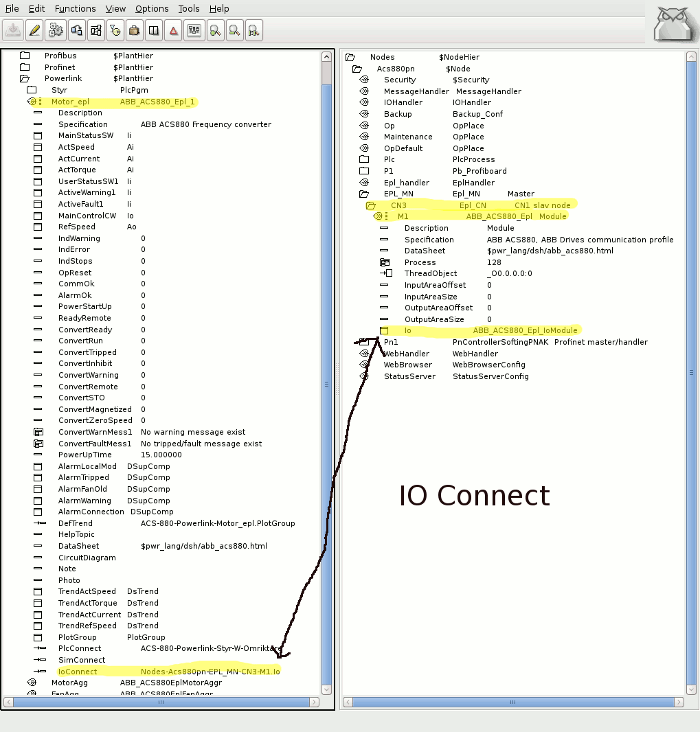Viewport: 700px width, 732px height.
Task: Open the Edit menu
Action: click(x=36, y=8)
